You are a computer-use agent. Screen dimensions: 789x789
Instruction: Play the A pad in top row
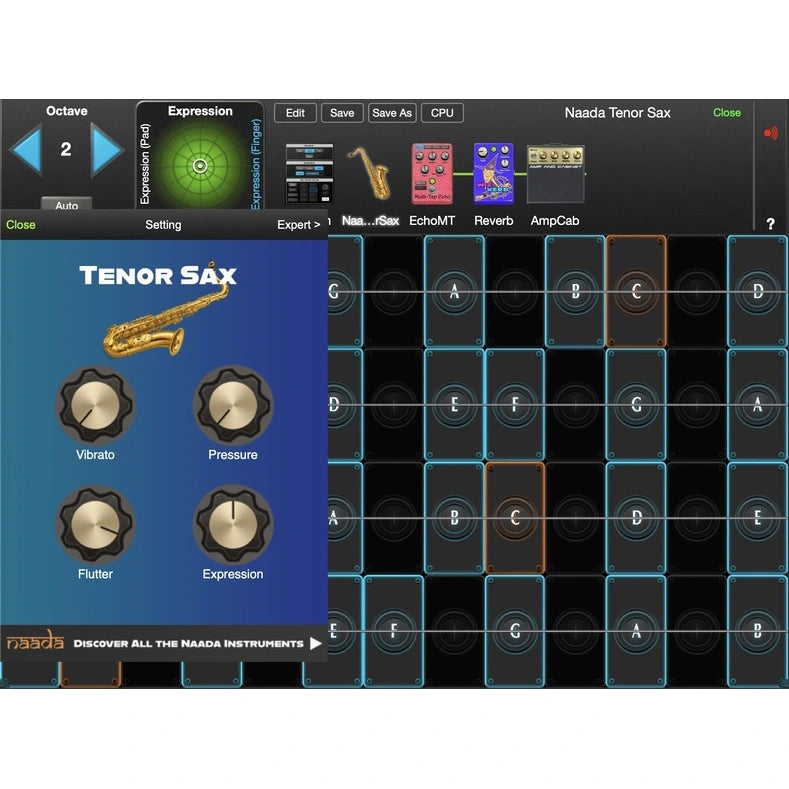point(454,291)
